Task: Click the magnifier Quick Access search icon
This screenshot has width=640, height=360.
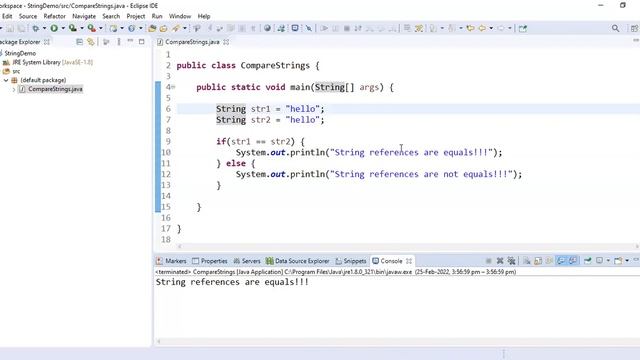Action: [x=616, y=28]
